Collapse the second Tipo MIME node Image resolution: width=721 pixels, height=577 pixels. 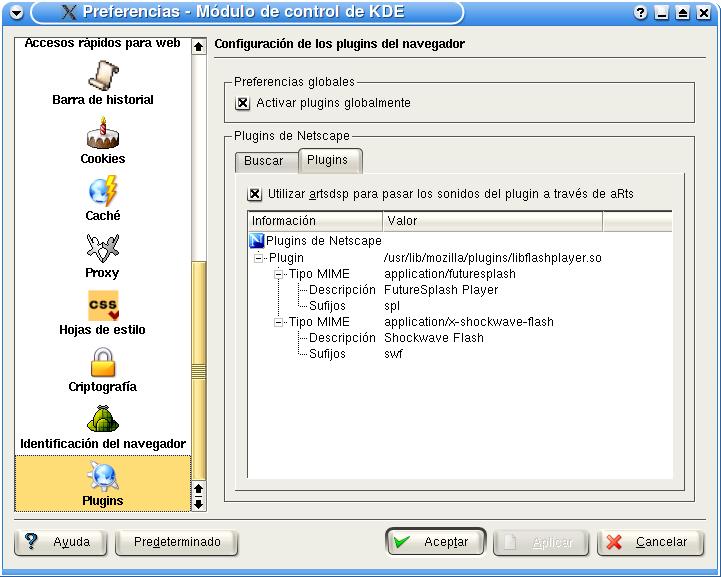[279, 322]
